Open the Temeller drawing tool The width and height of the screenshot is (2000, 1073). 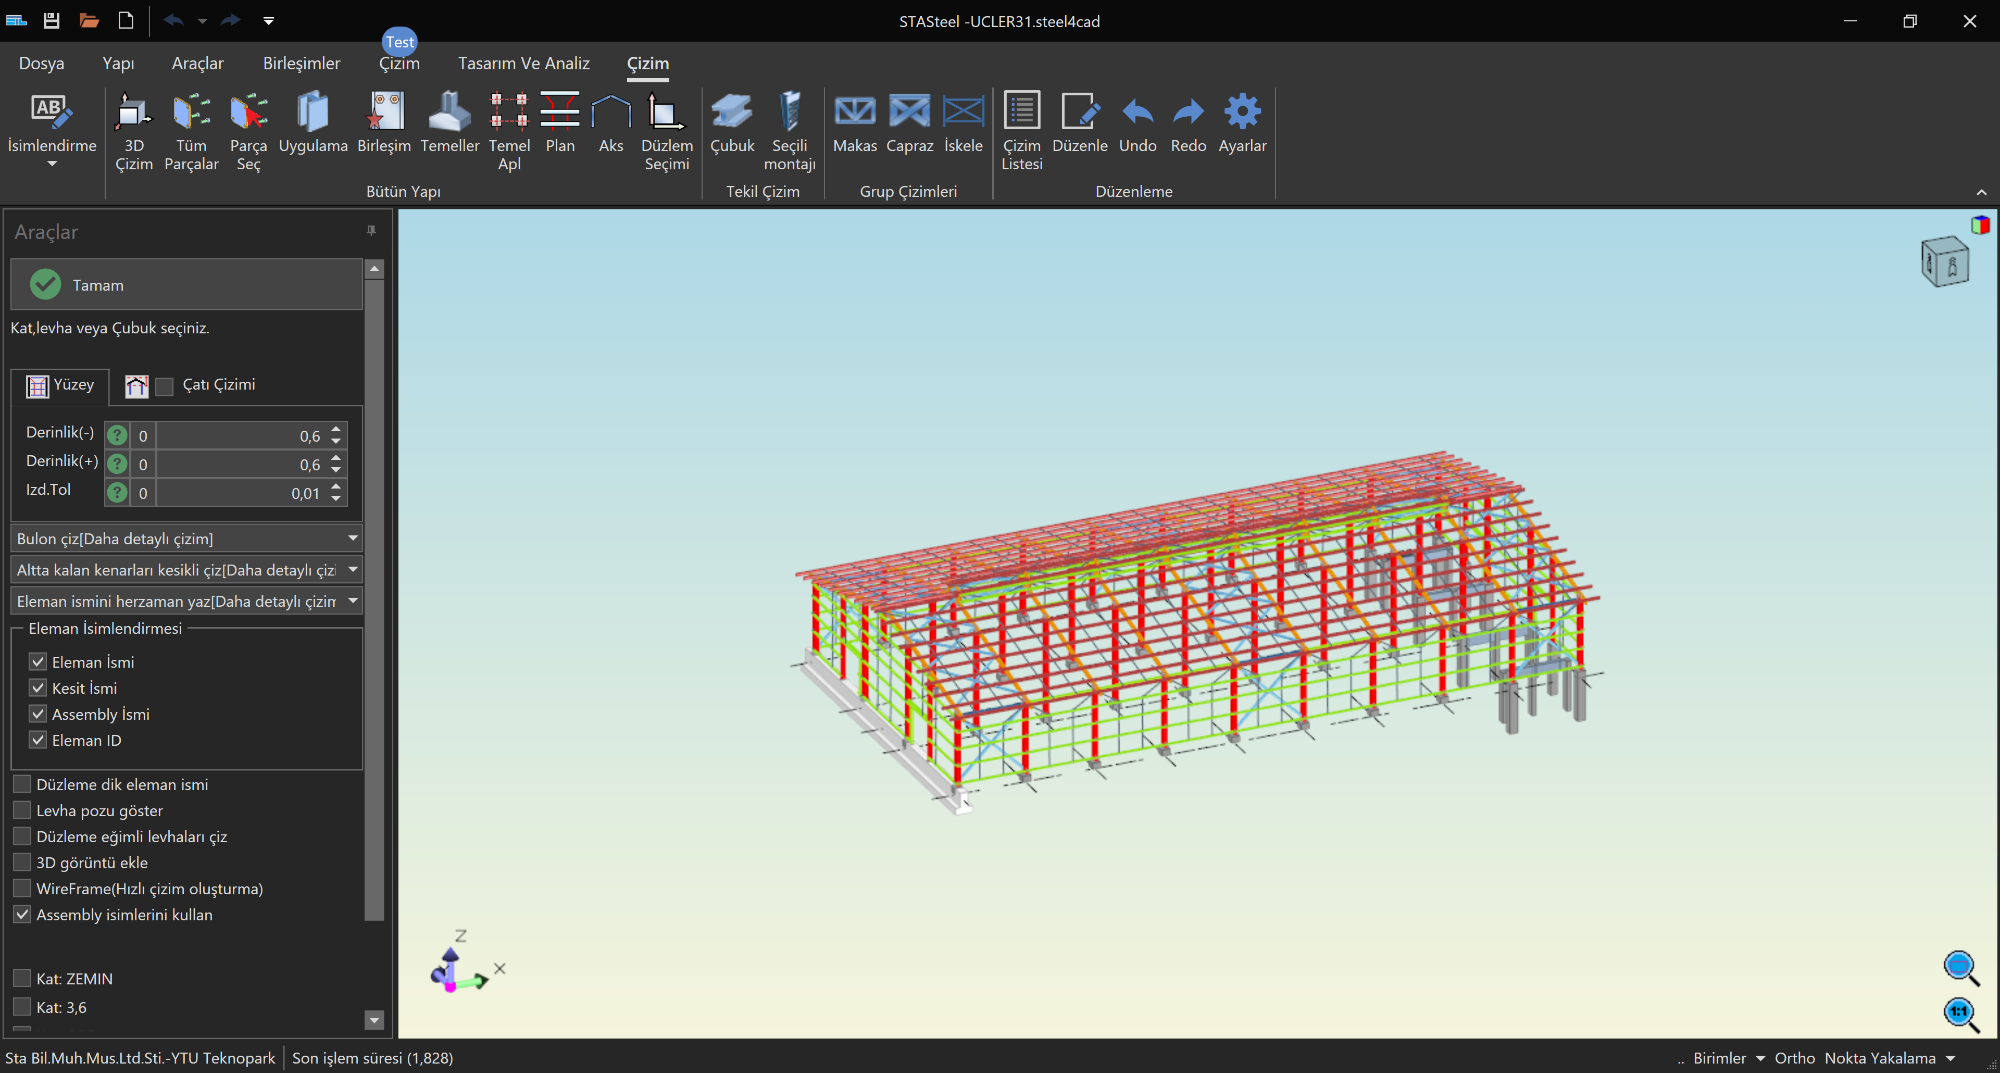point(449,113)
